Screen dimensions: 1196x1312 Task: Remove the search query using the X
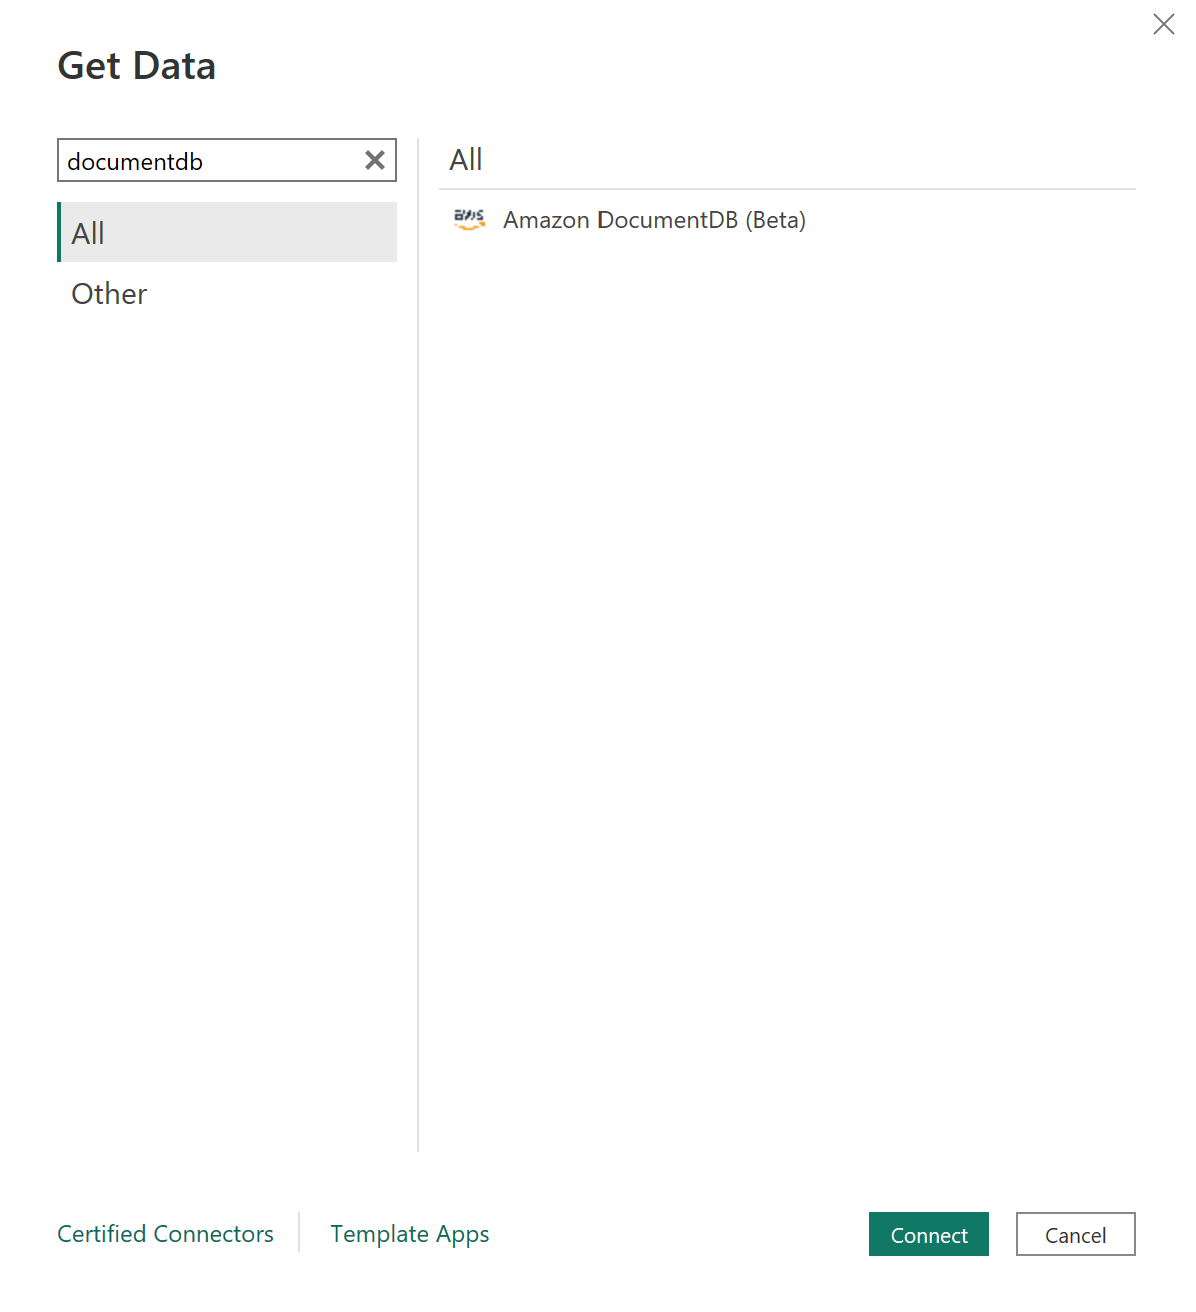click(375, 160)
